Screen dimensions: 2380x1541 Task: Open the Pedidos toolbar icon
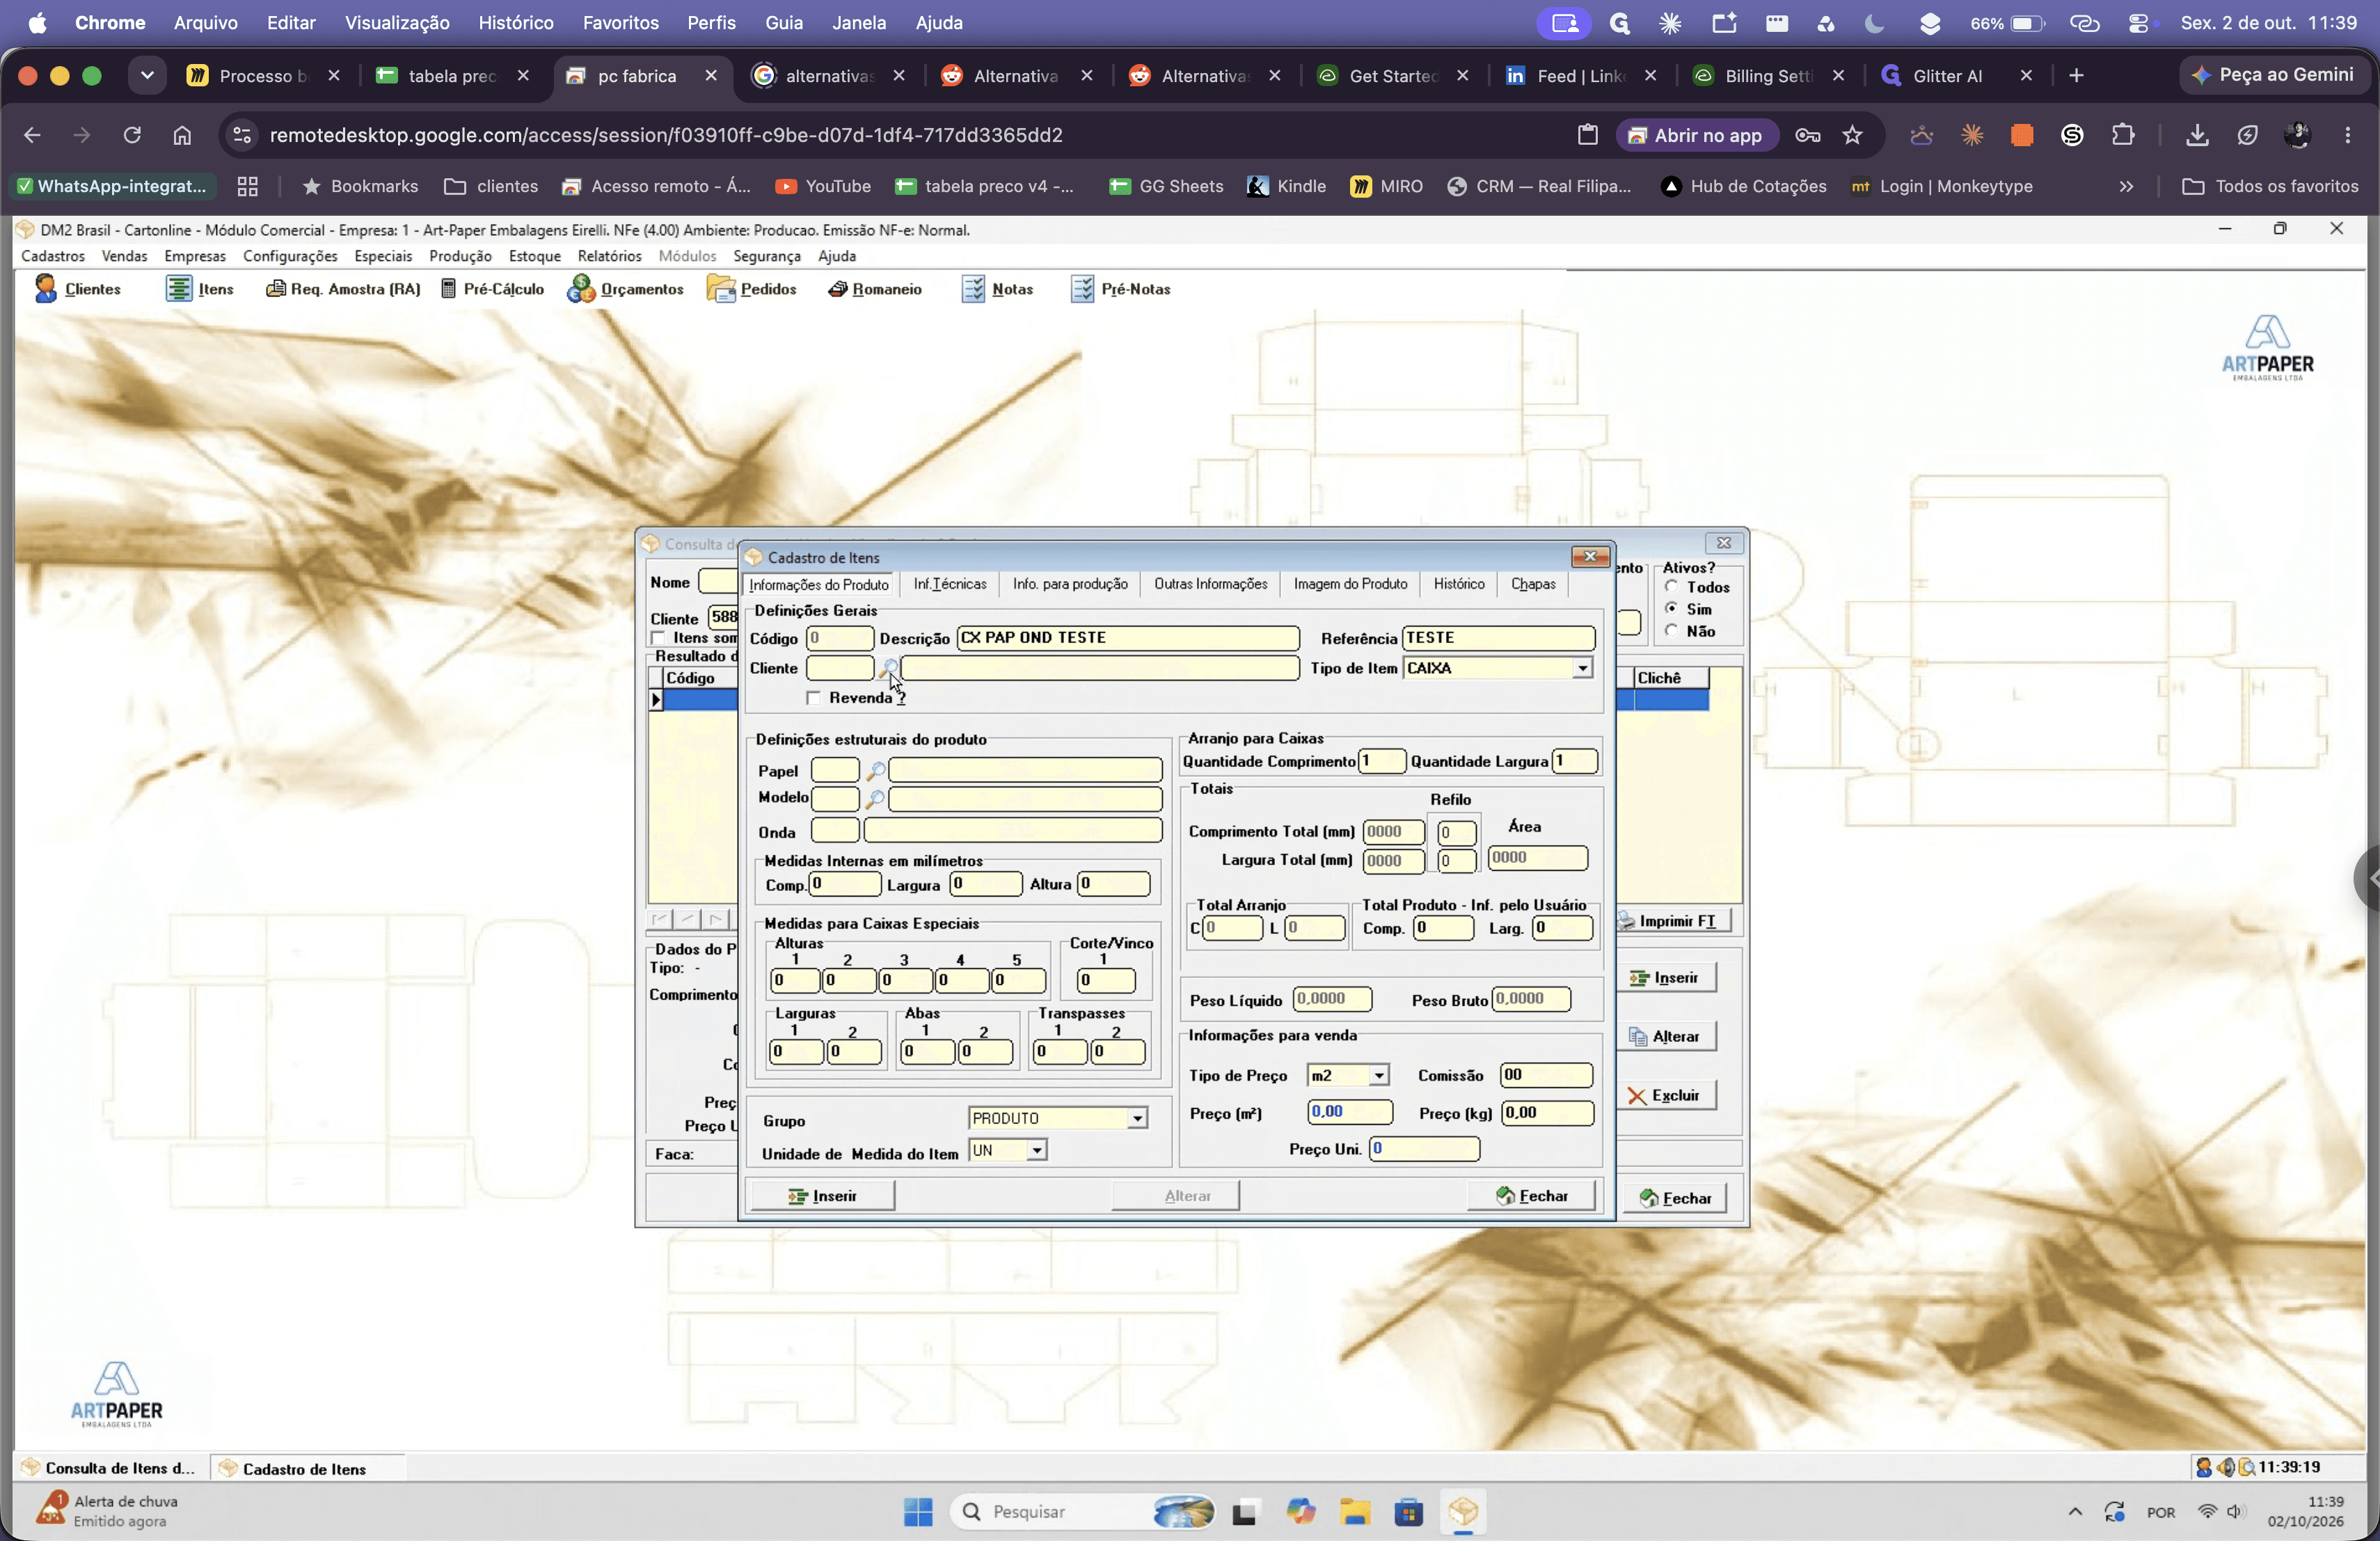751,289
